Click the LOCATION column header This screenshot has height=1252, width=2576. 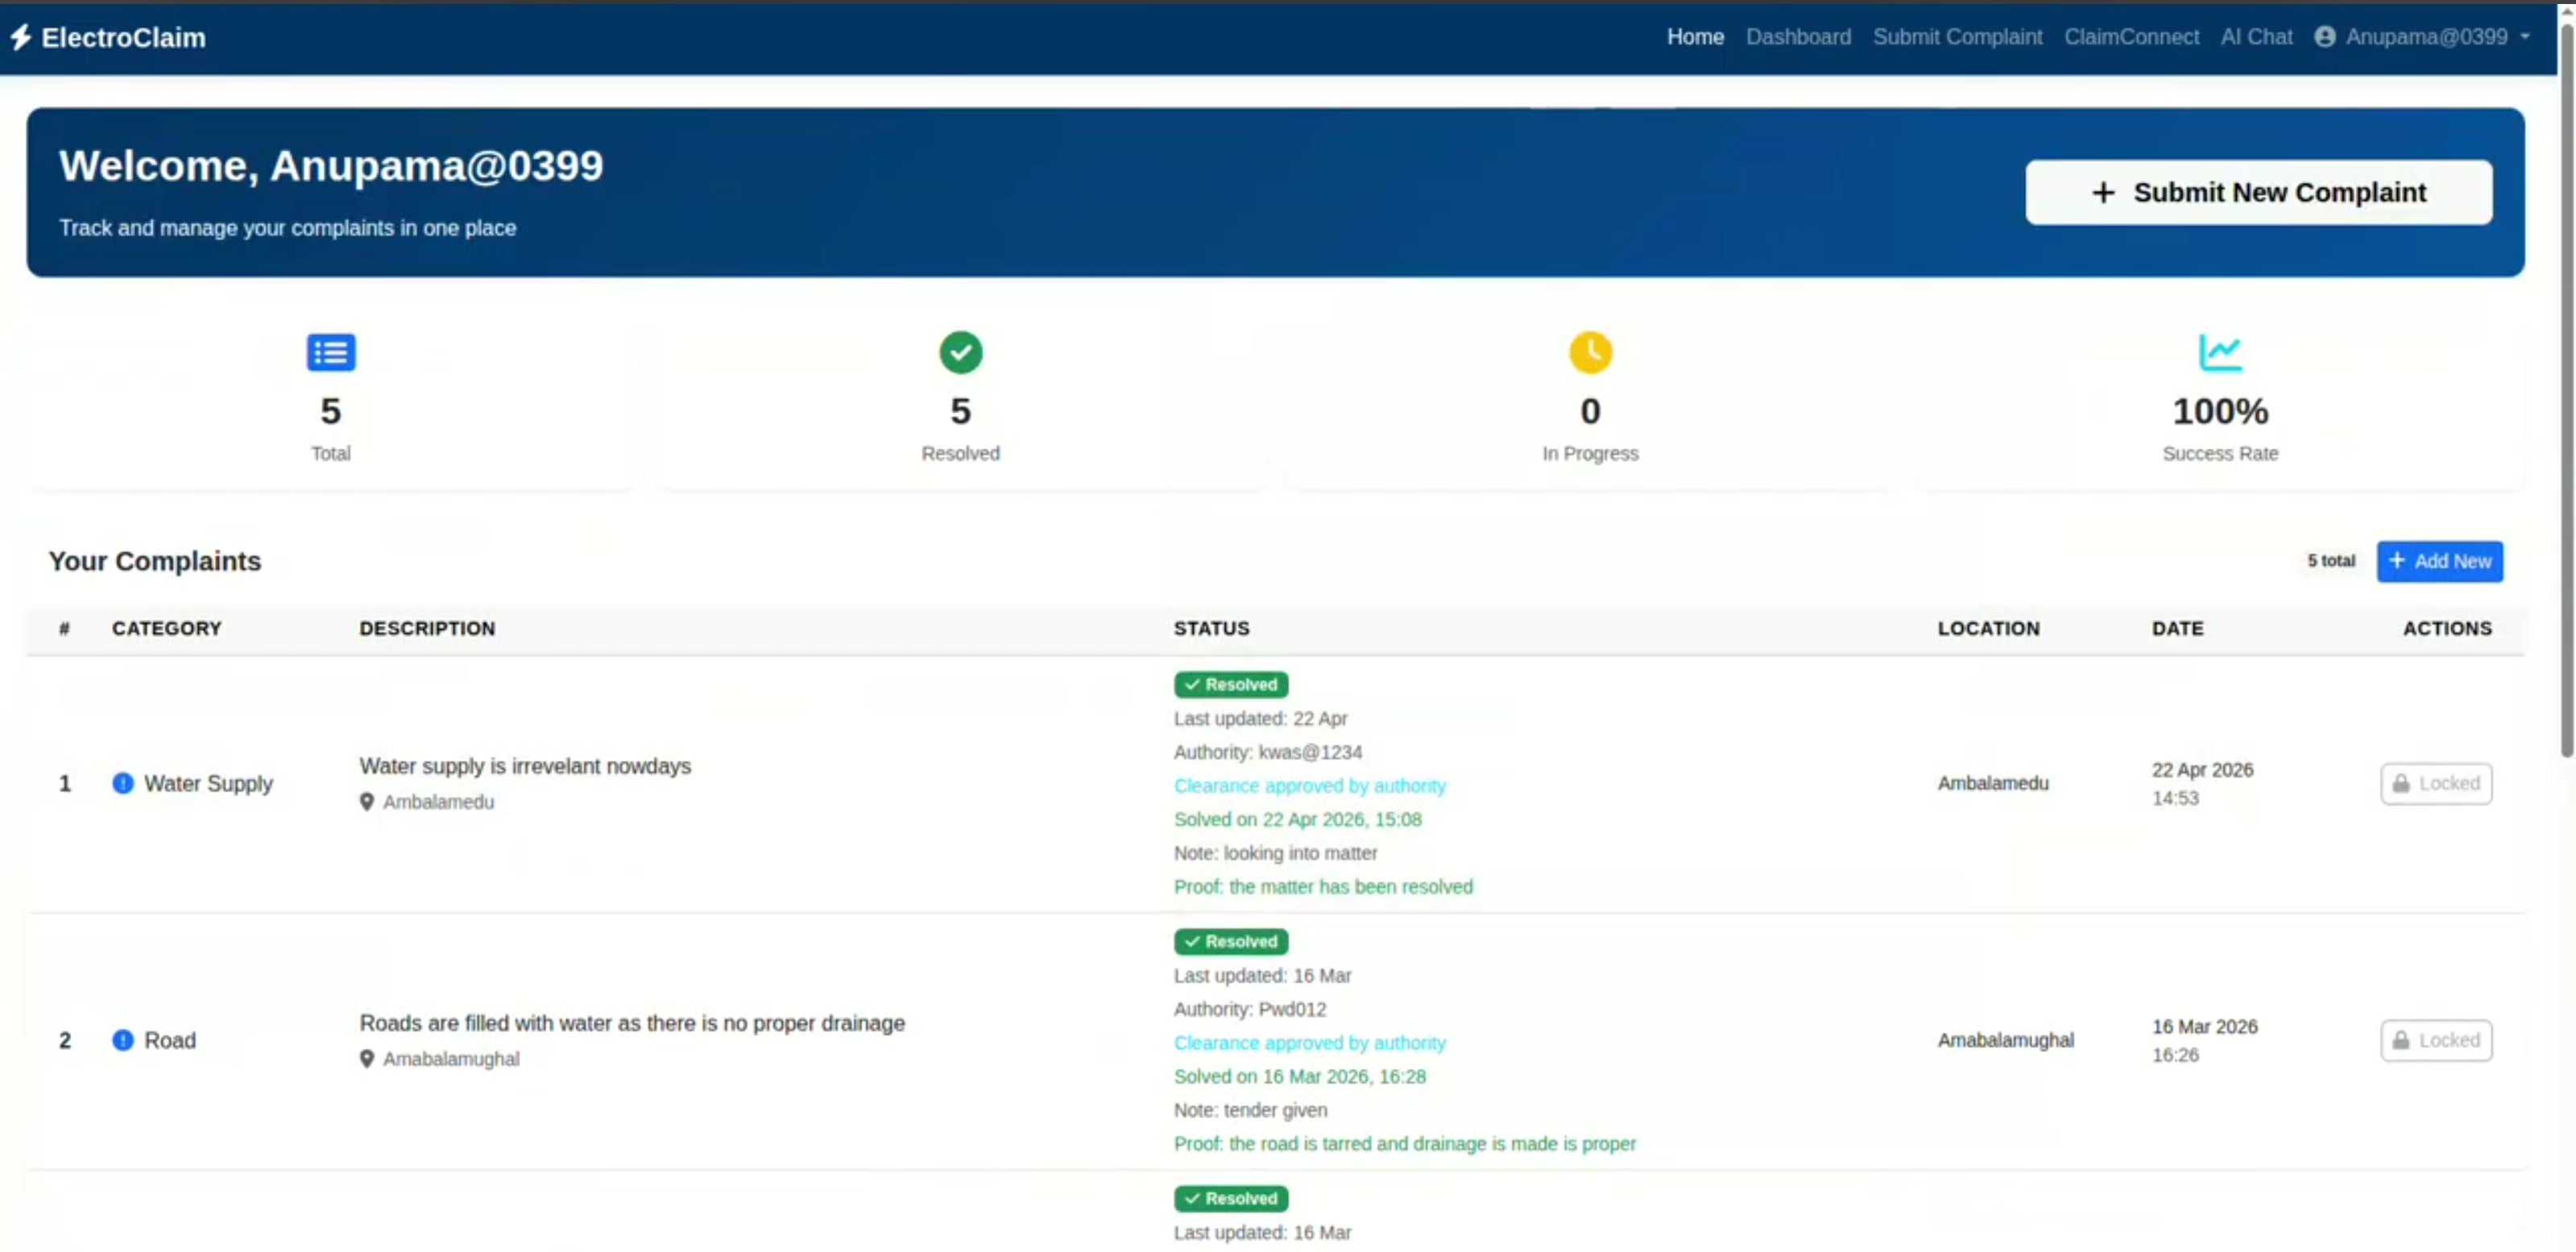[1988, 628]
